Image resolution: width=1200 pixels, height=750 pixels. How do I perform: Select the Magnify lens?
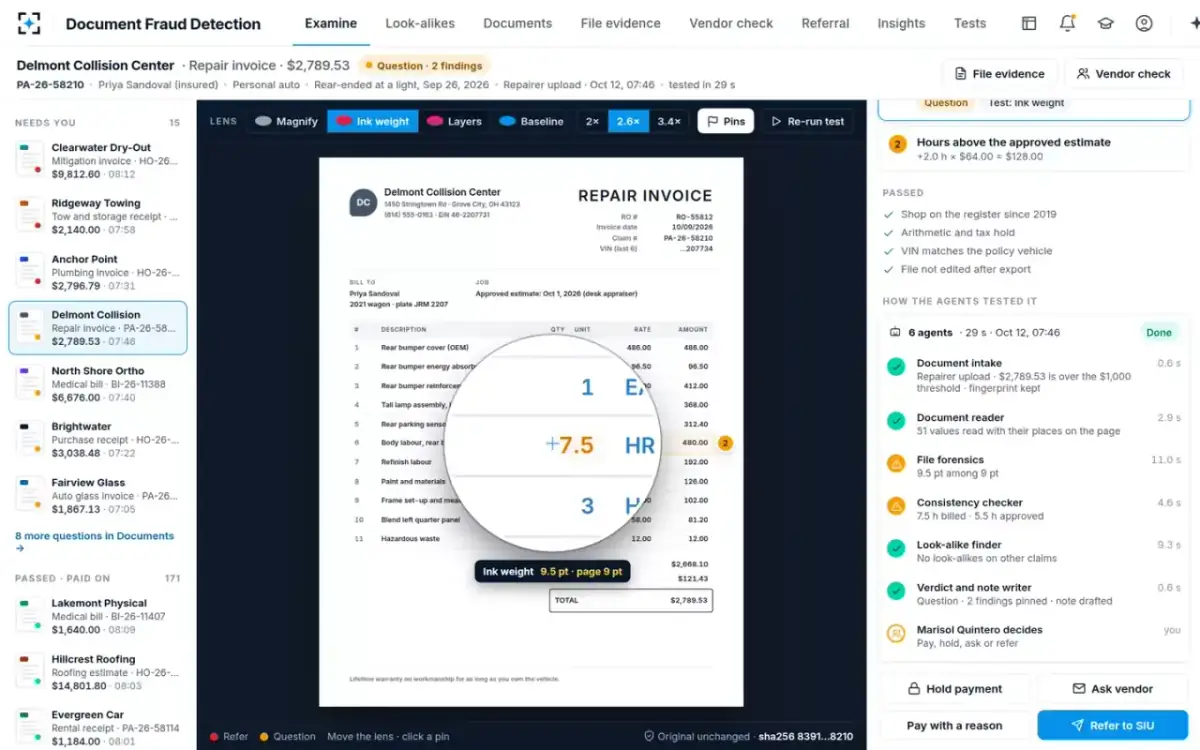[x=286, y=121]
